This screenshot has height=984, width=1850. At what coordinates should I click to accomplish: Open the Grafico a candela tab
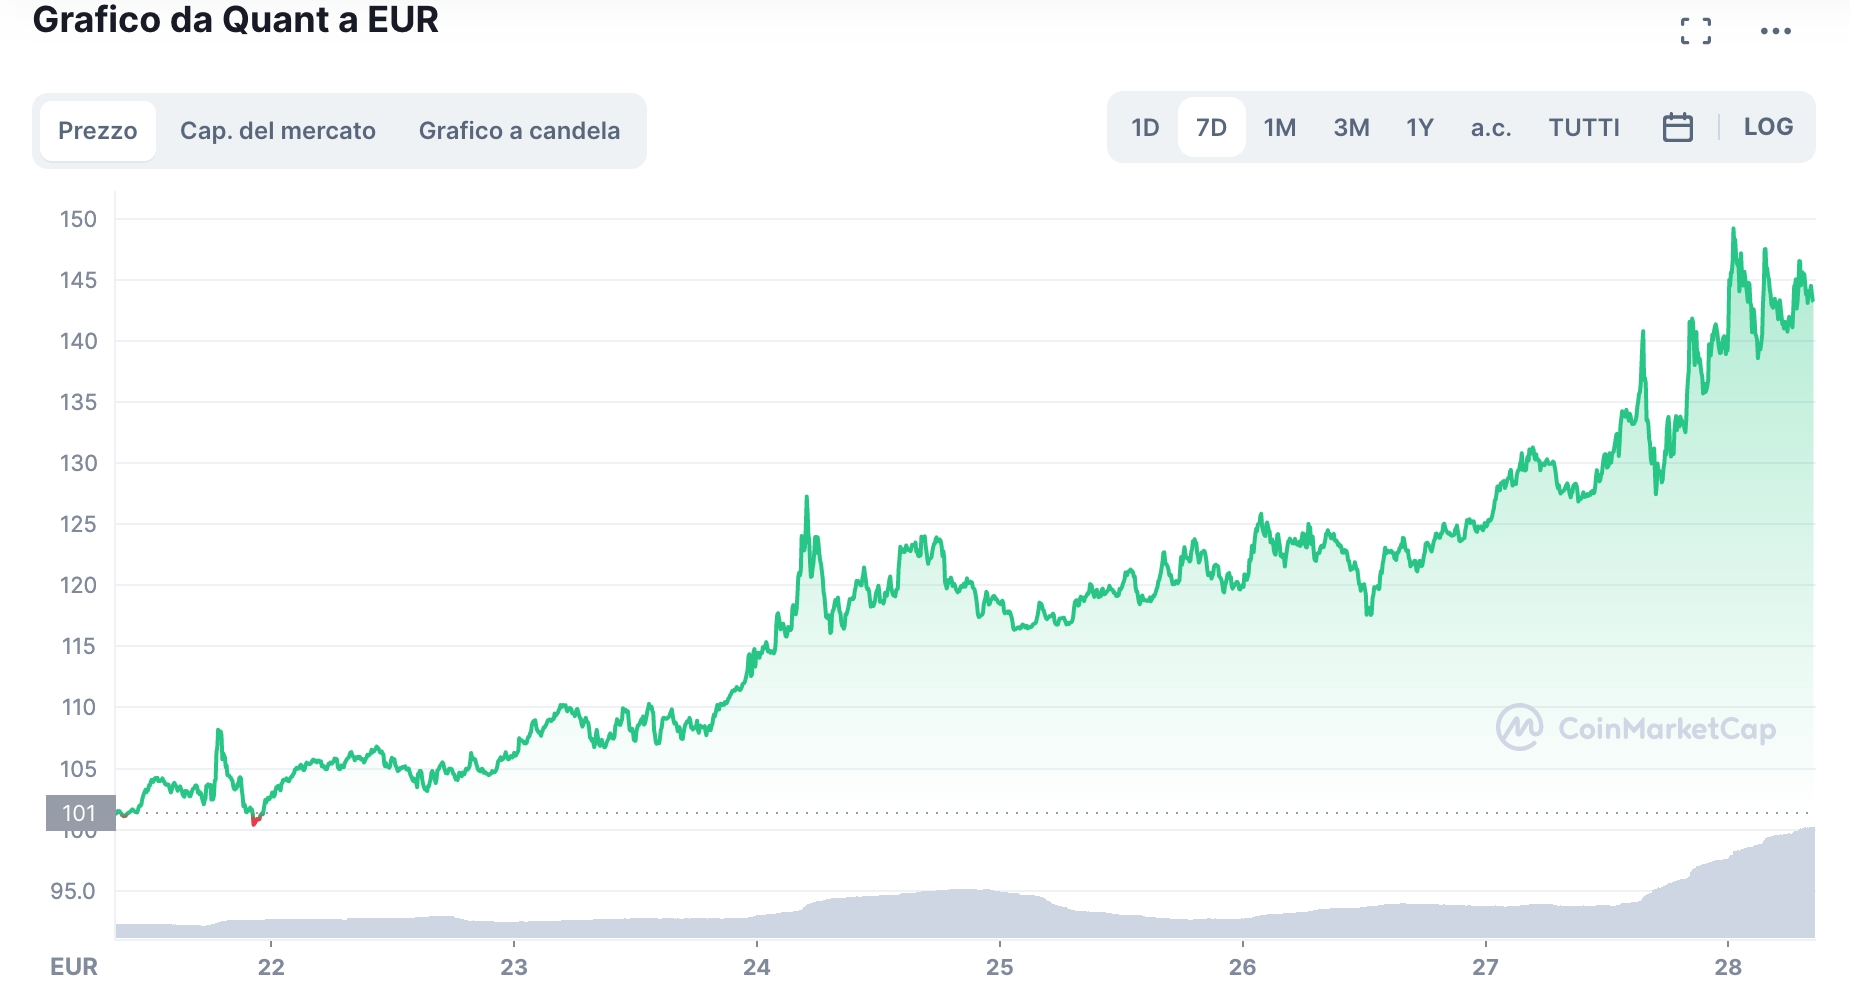pyautogui.click(x=519, y=131)
